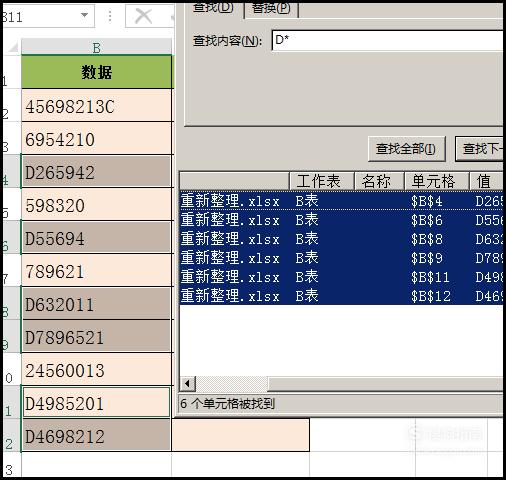Image resolution: width=506 pixels, height=480 pixels.
Task: Switch to the 替换(P) tab
Action: point(271,9)
